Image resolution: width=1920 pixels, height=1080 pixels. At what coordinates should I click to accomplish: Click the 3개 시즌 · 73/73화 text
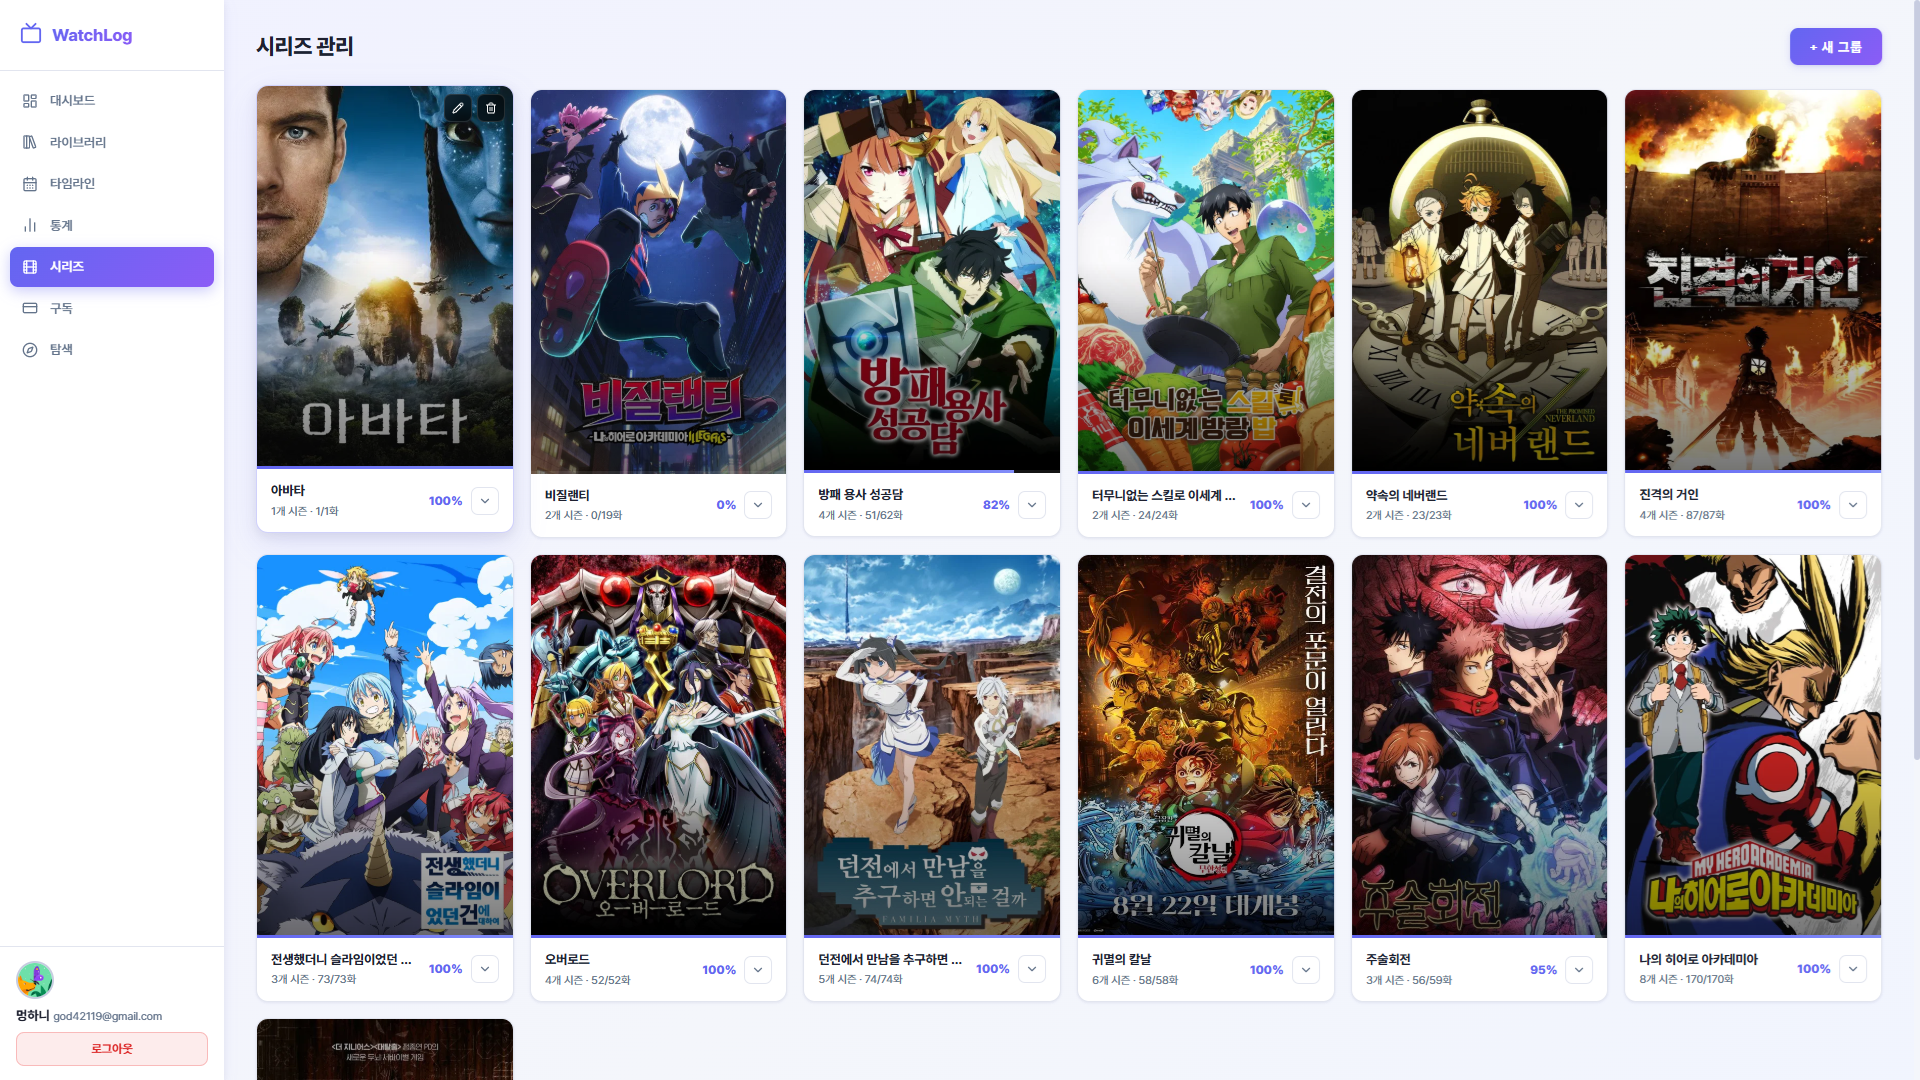tap(313, 979)
